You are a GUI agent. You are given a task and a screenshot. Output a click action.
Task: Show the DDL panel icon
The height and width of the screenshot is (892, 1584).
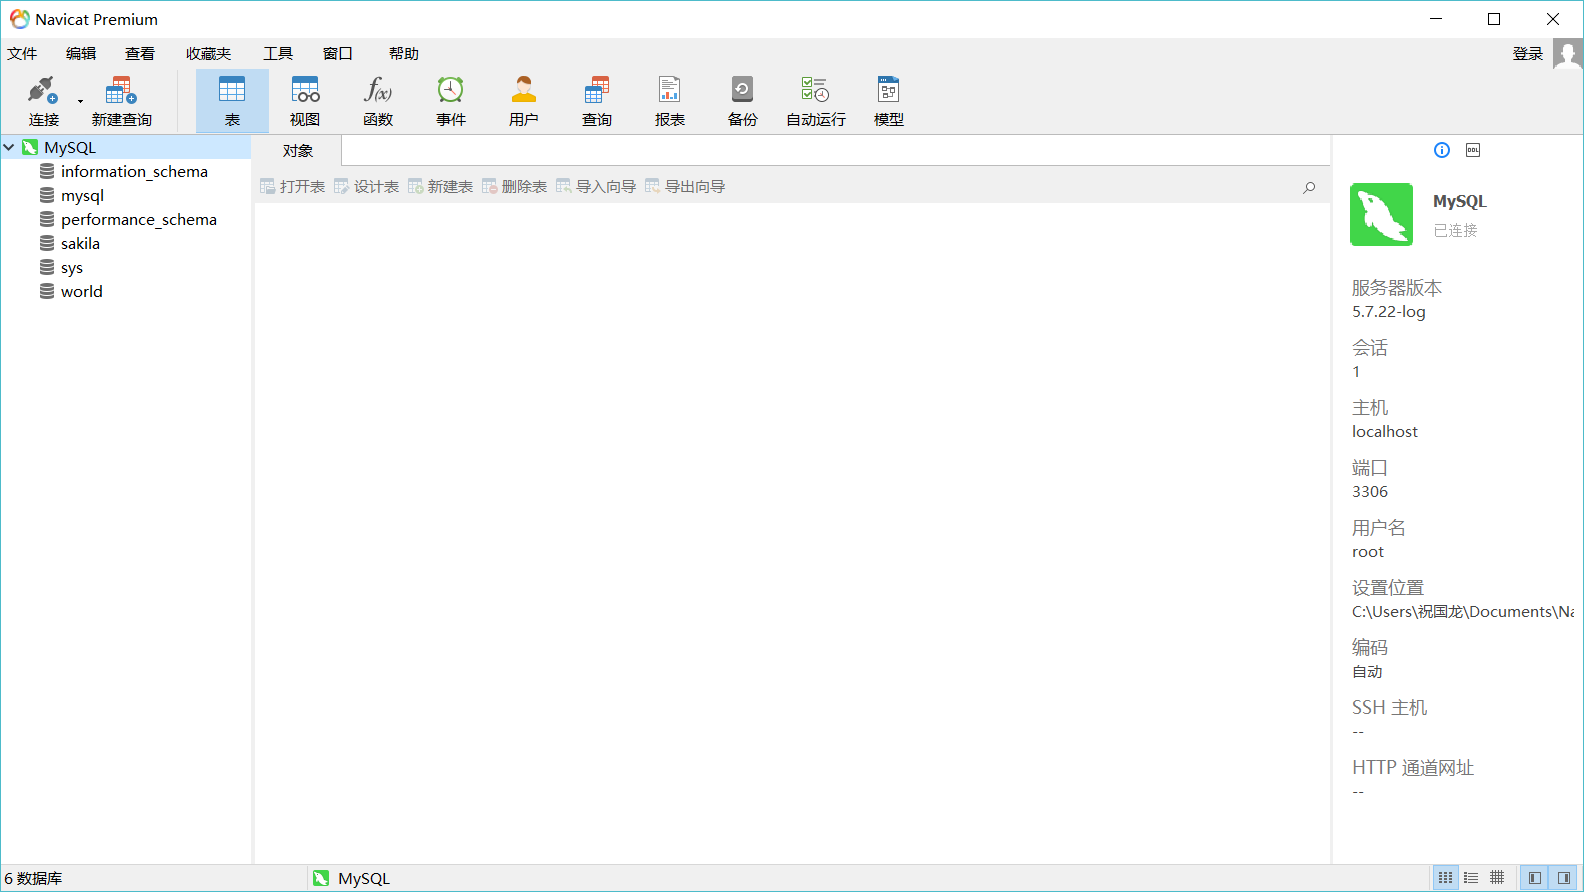tap(1473, 150)
